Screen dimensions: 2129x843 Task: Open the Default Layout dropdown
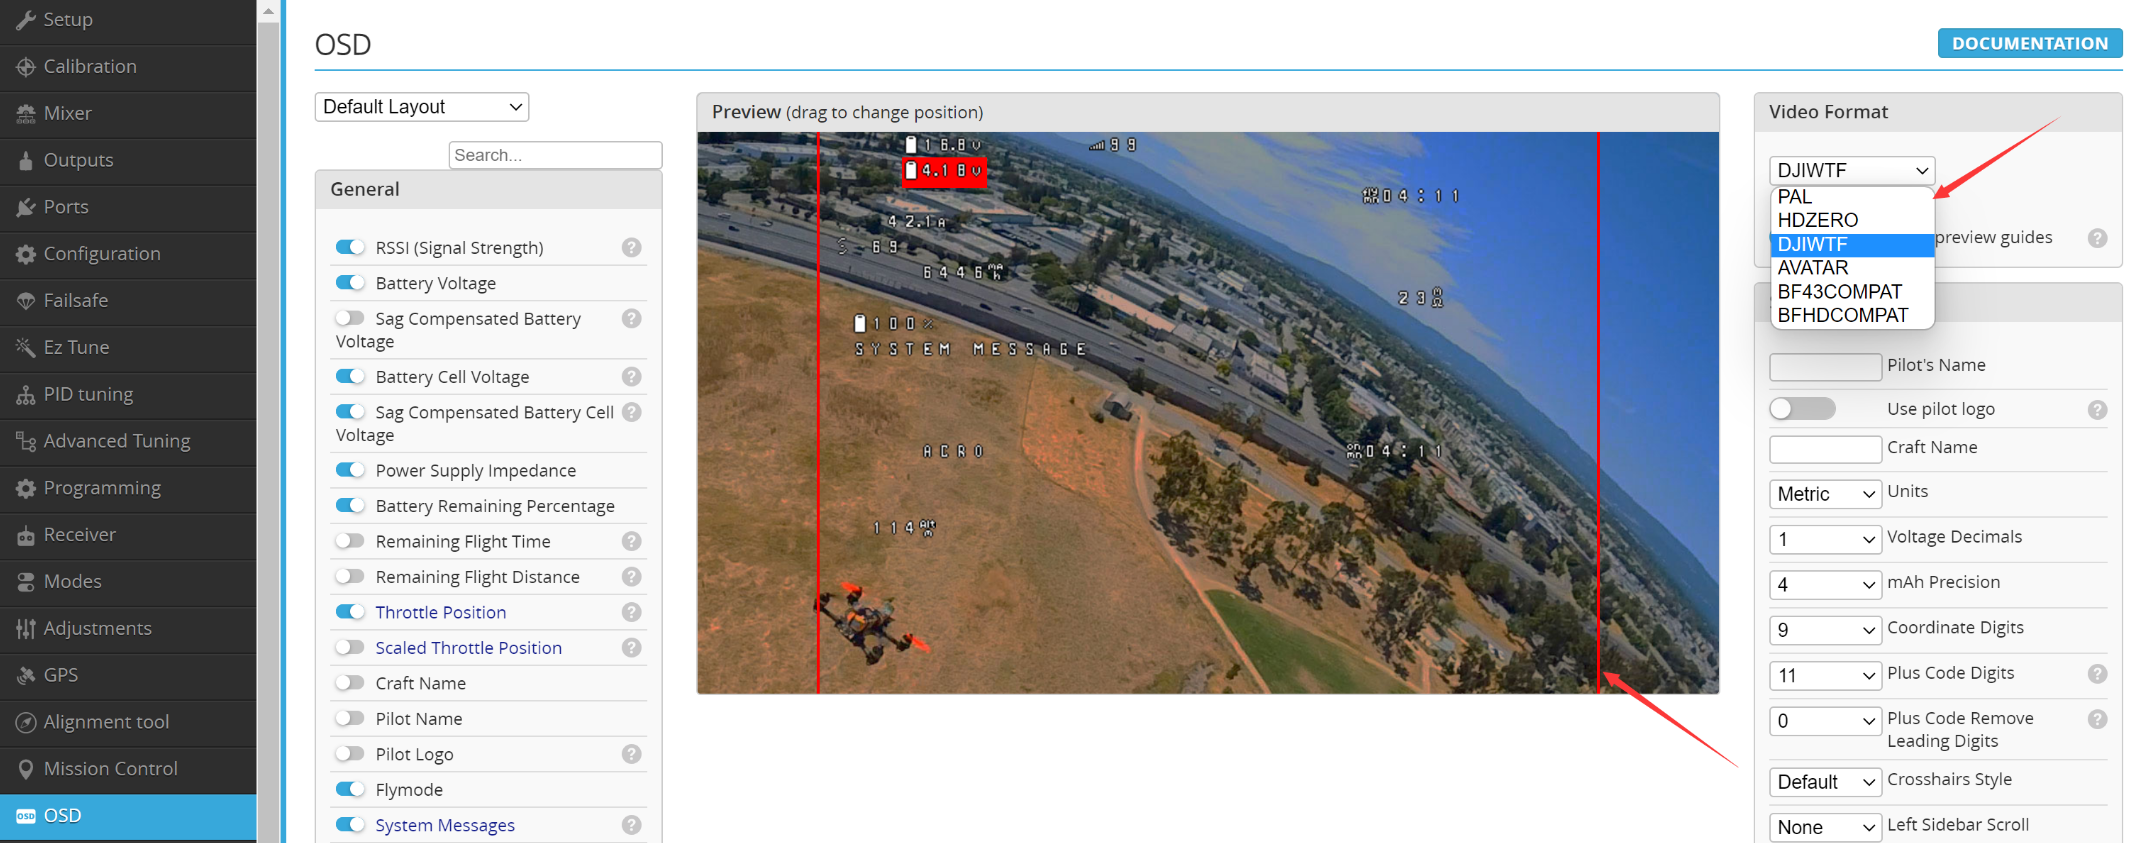point(421,107)
